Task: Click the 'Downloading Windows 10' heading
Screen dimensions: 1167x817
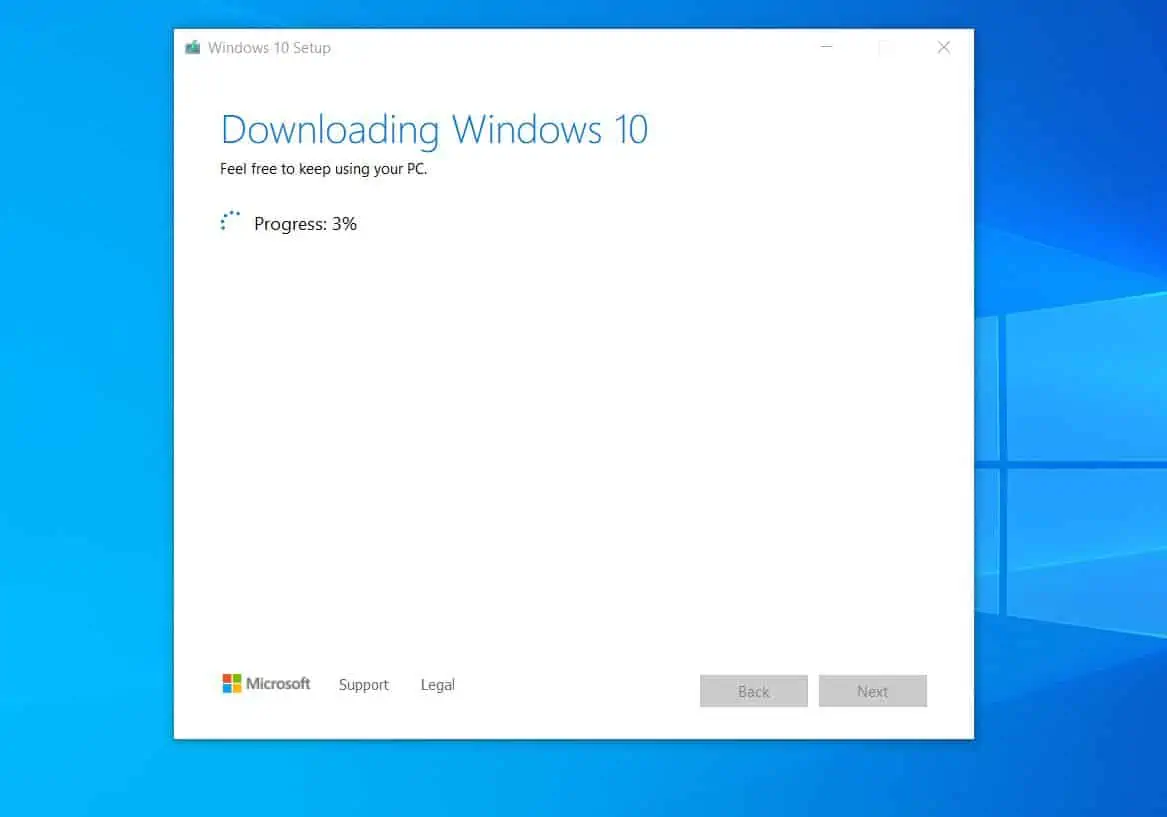Action: (434, 130)
